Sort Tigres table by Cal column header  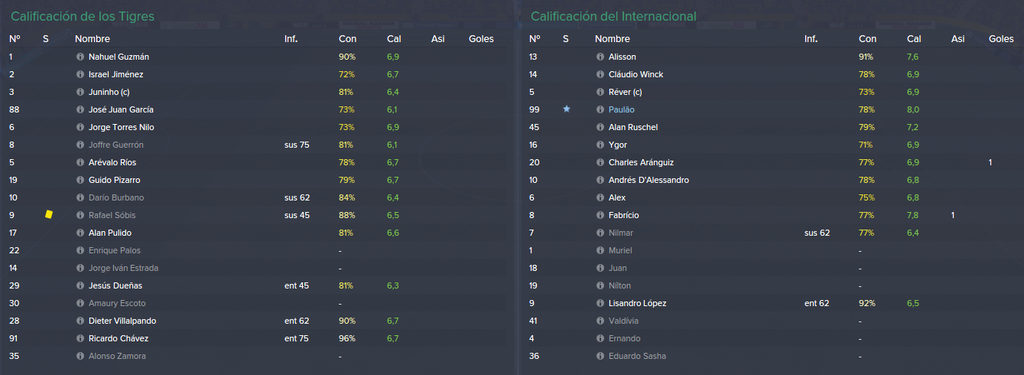[394, 39]
